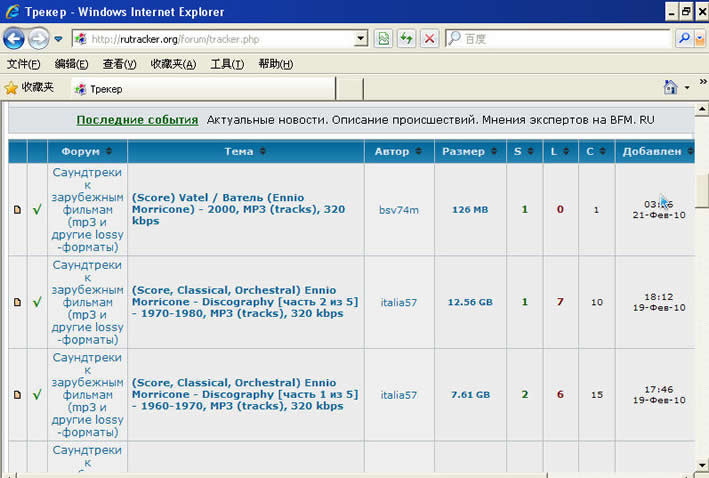Open Ennio Morricone Discography часть 1 из 5
This screenshot has height=478, width=709.
click(245, 394)
